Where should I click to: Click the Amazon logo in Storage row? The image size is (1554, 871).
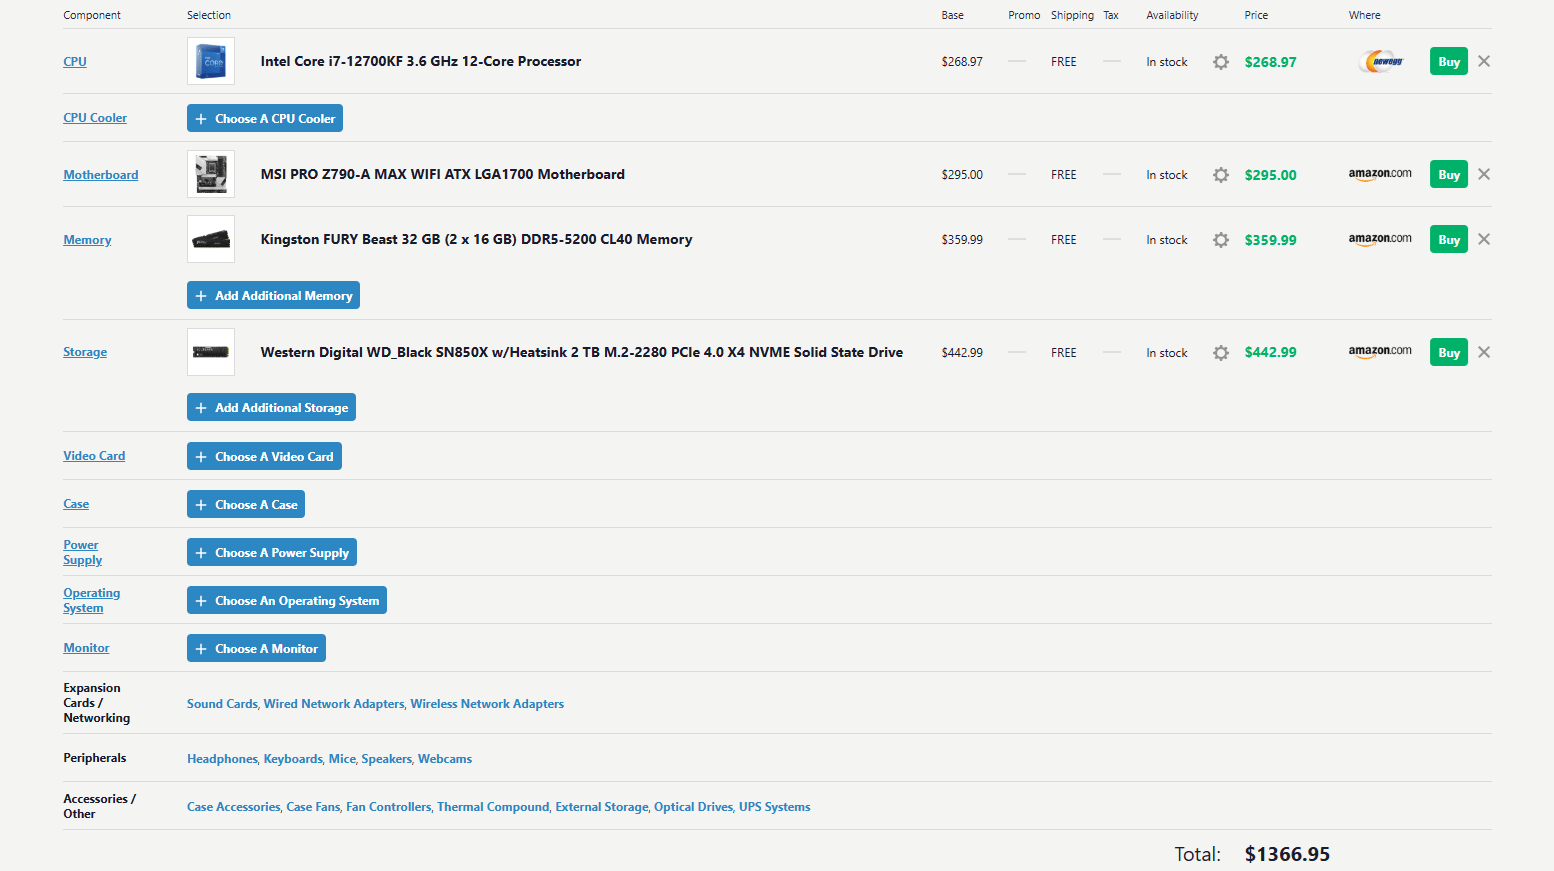tap(1380, 351)
